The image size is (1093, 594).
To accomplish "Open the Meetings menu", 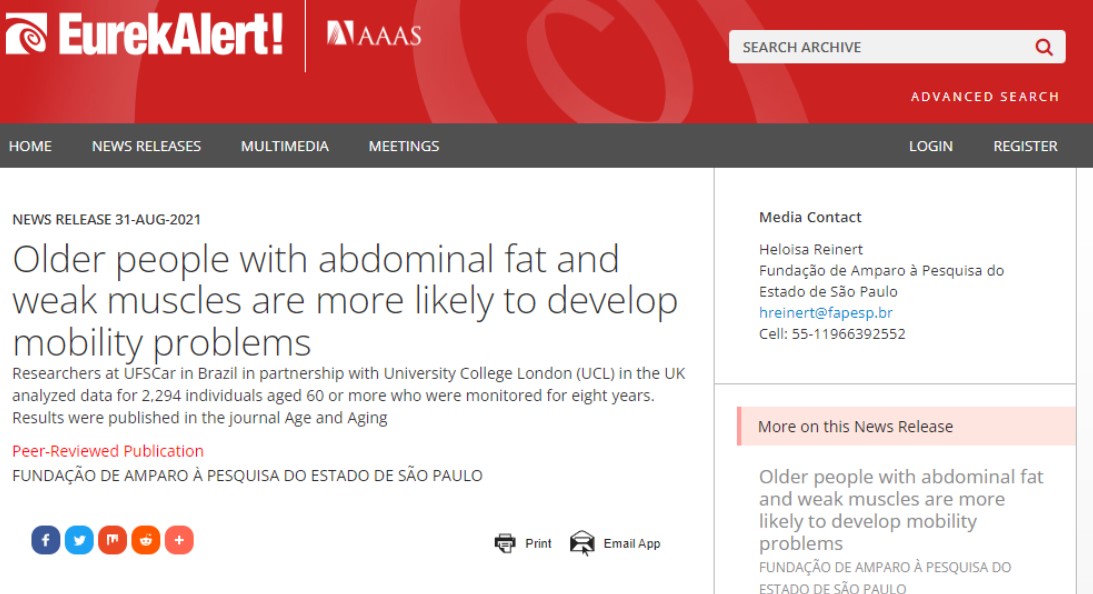I will click(404, 146).
